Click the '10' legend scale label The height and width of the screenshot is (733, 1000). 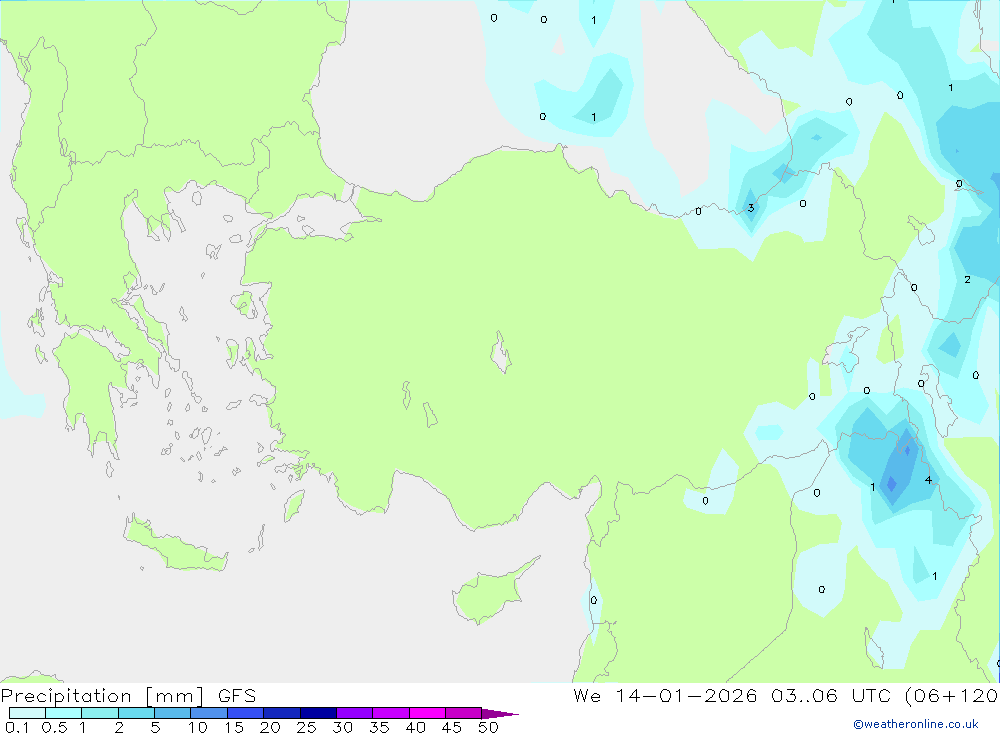[x=198, y=727]
